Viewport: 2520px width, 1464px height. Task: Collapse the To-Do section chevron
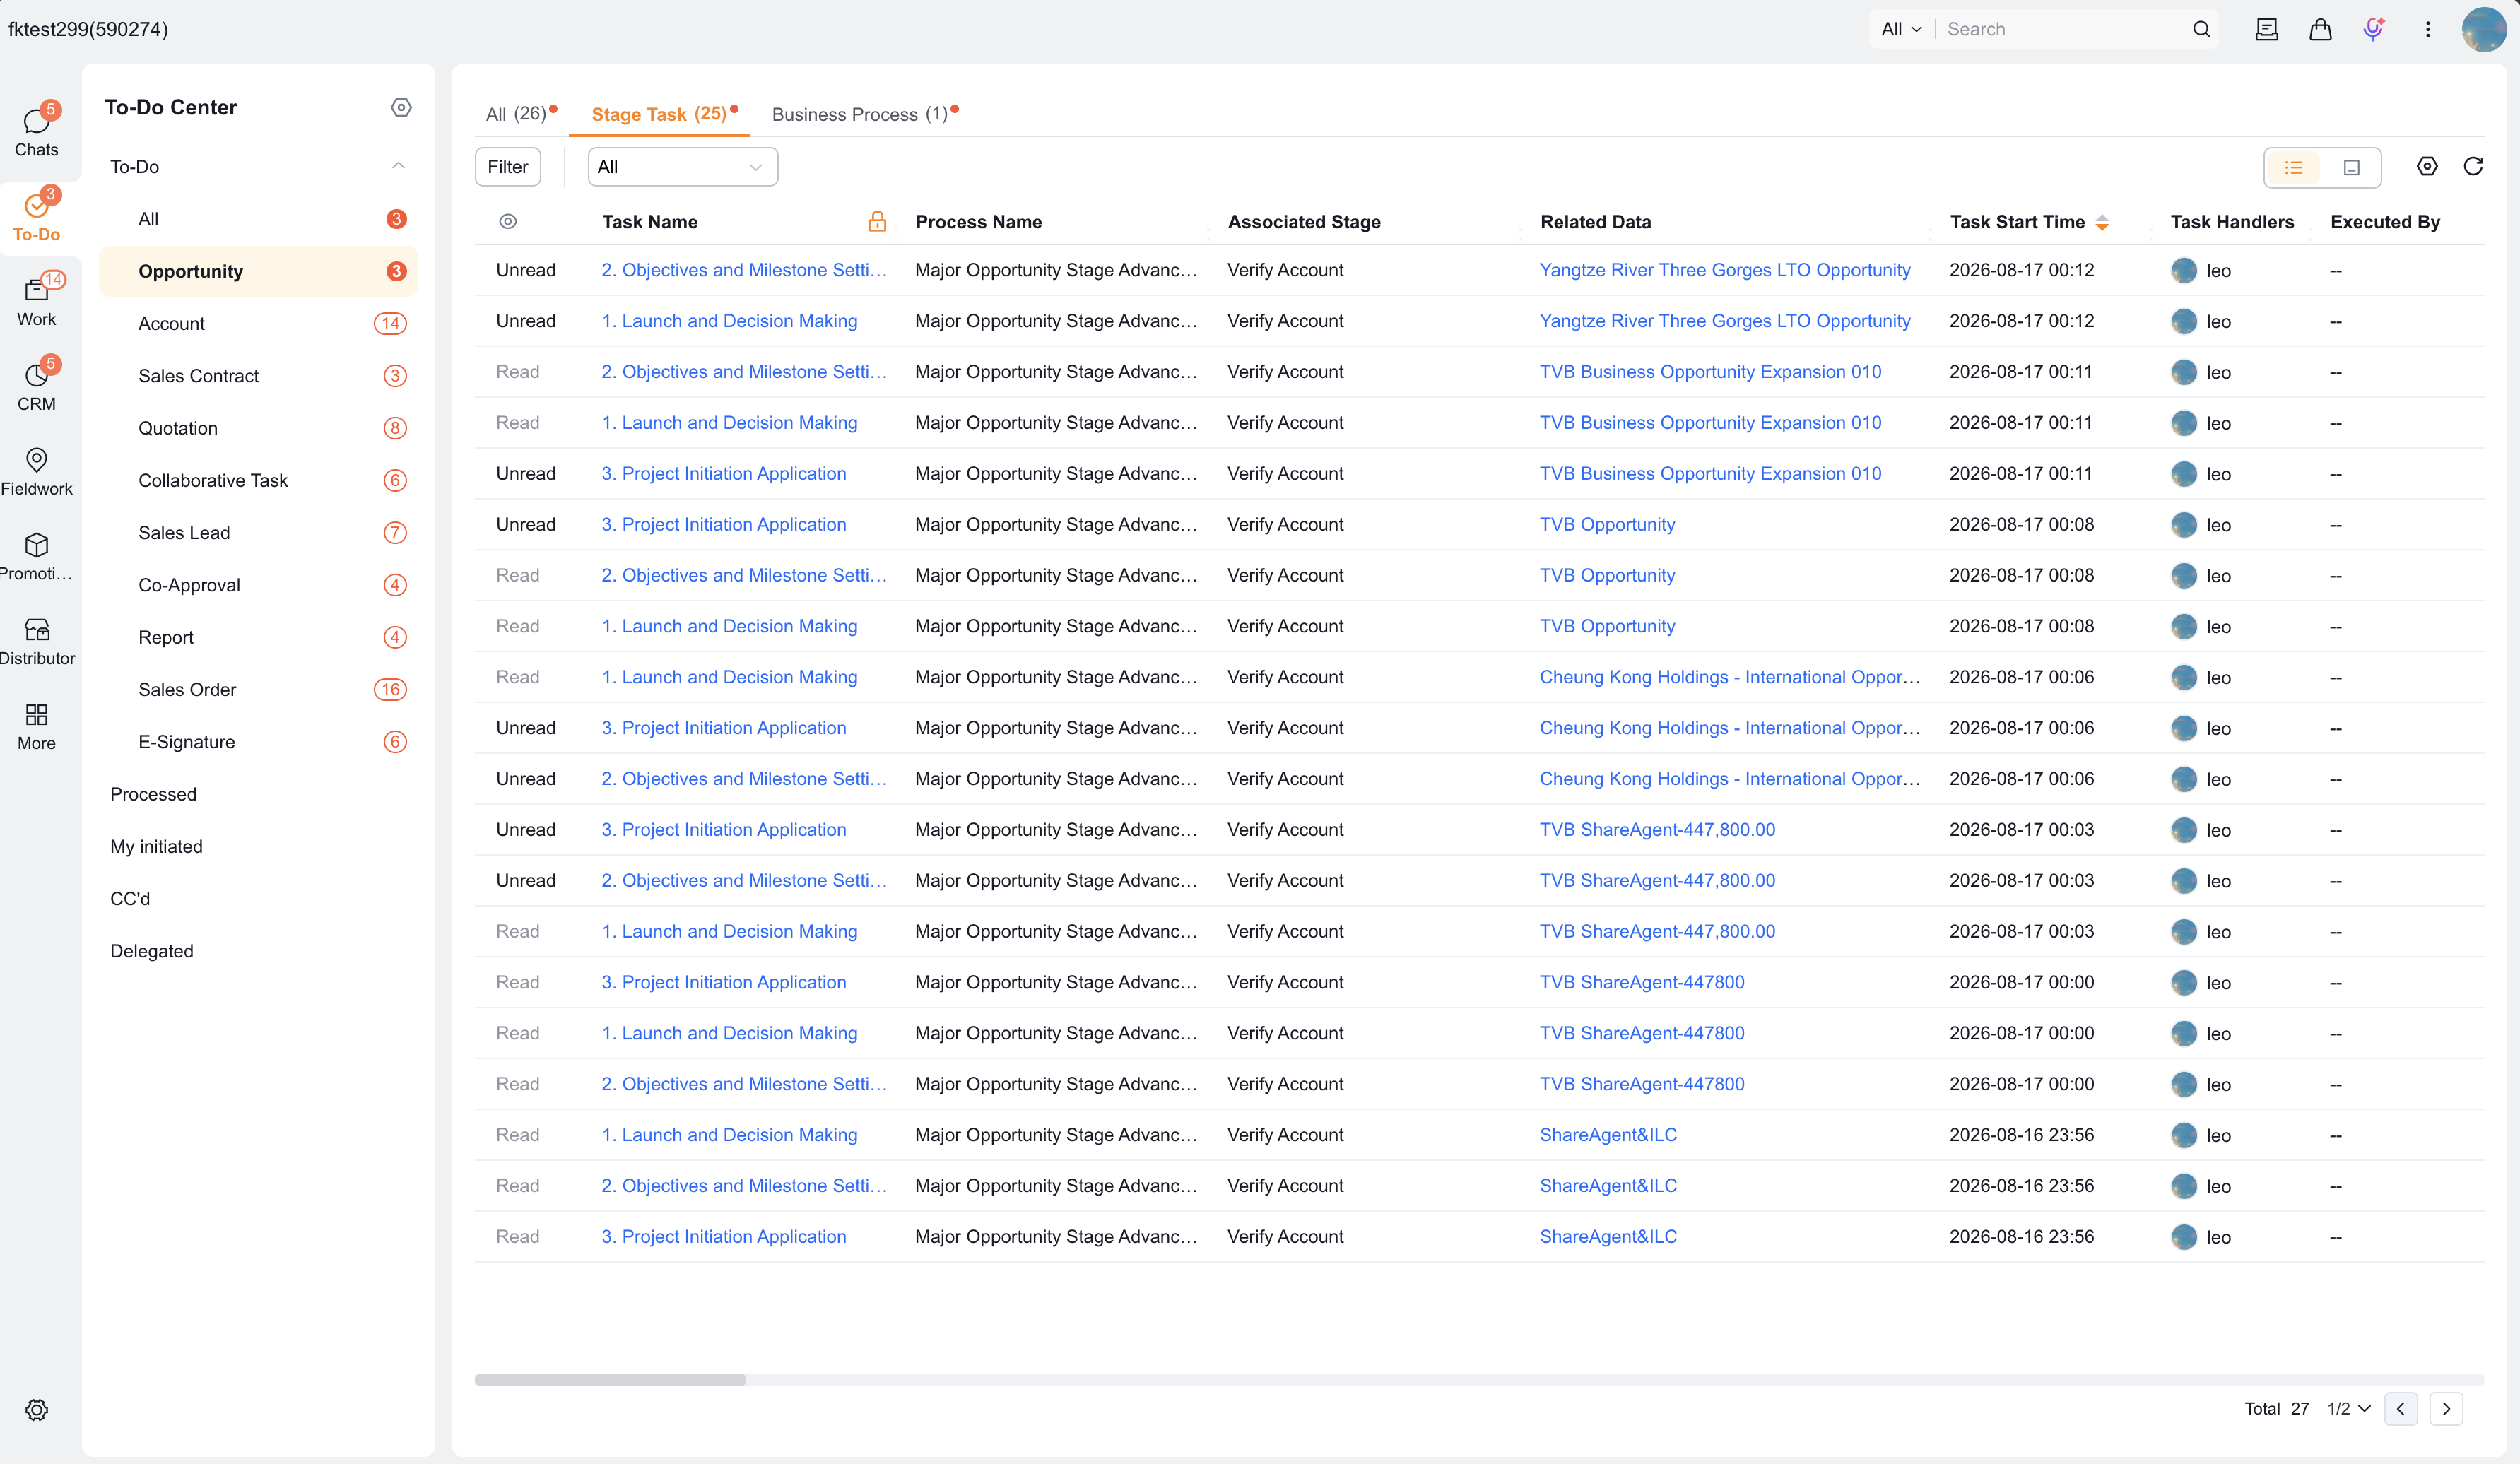pos(398,166)
